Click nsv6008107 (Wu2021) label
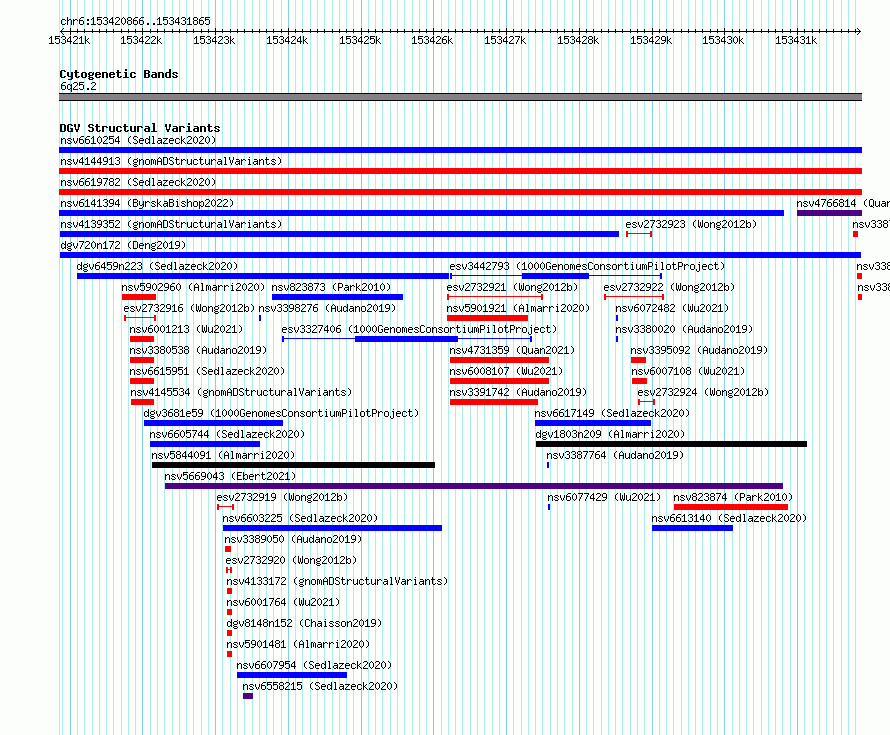Viewport: 890px width, 735px height. (506, 371)
